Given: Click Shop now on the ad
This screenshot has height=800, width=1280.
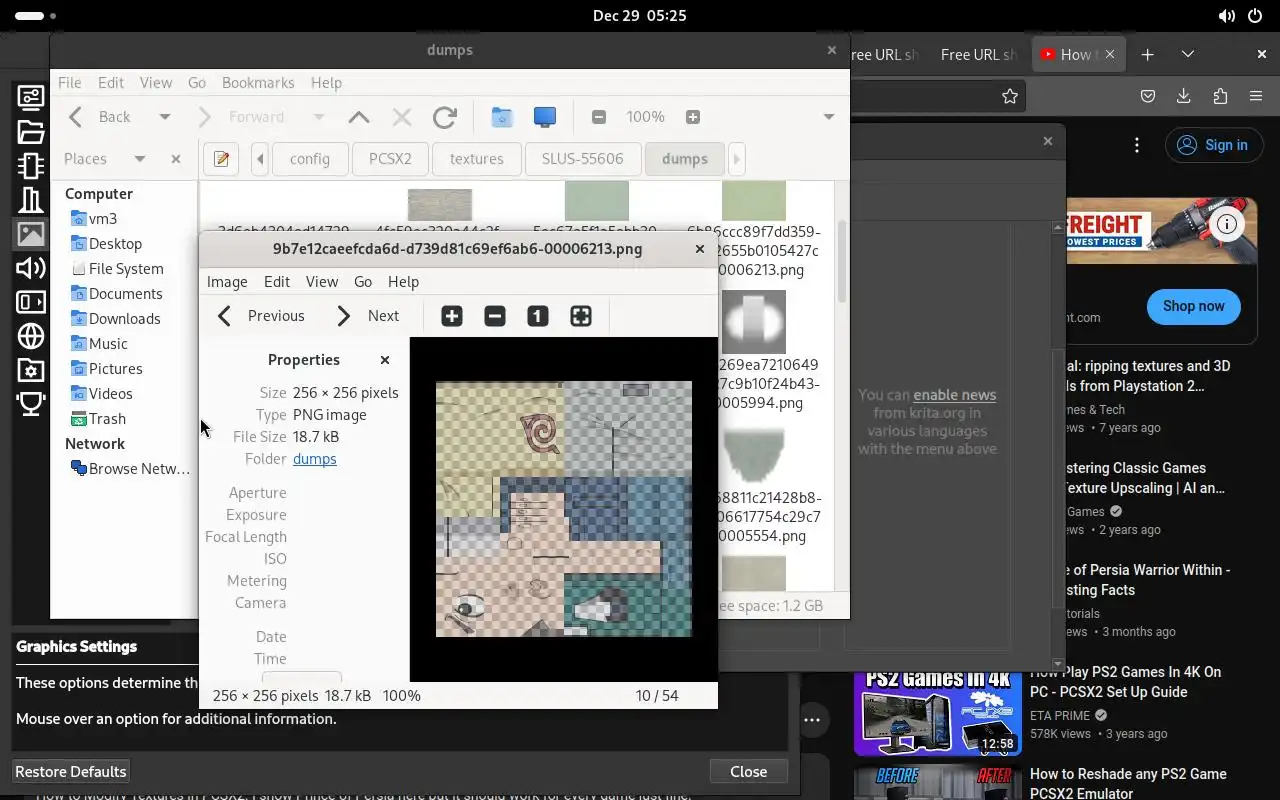Looking at the screenshot, I should tap(1193, 306).
